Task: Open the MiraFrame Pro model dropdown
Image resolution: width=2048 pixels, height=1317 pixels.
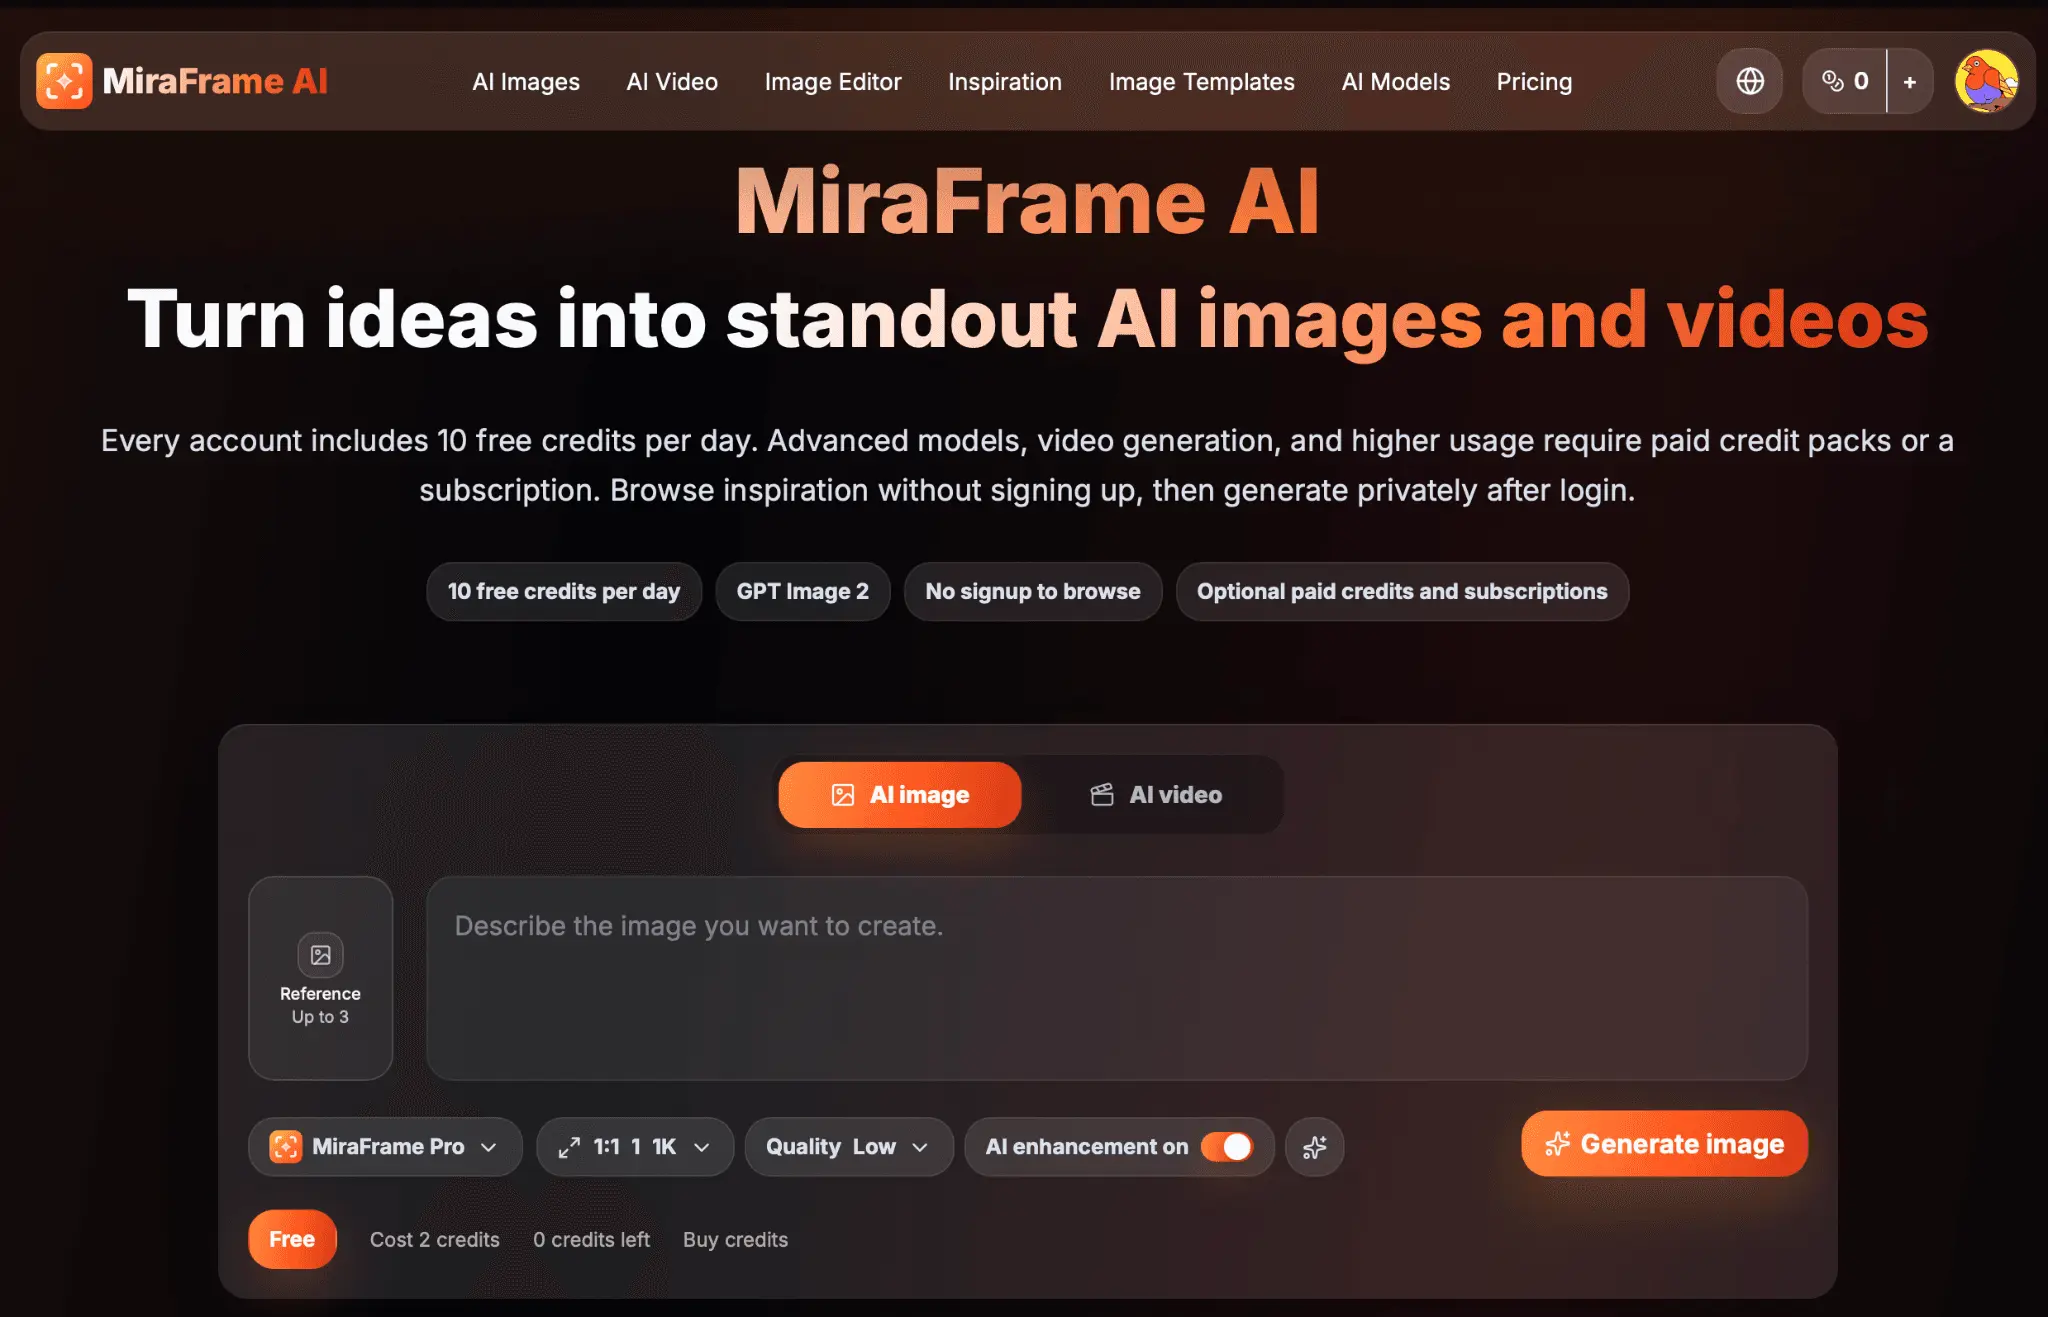Action: (385, 1147)
